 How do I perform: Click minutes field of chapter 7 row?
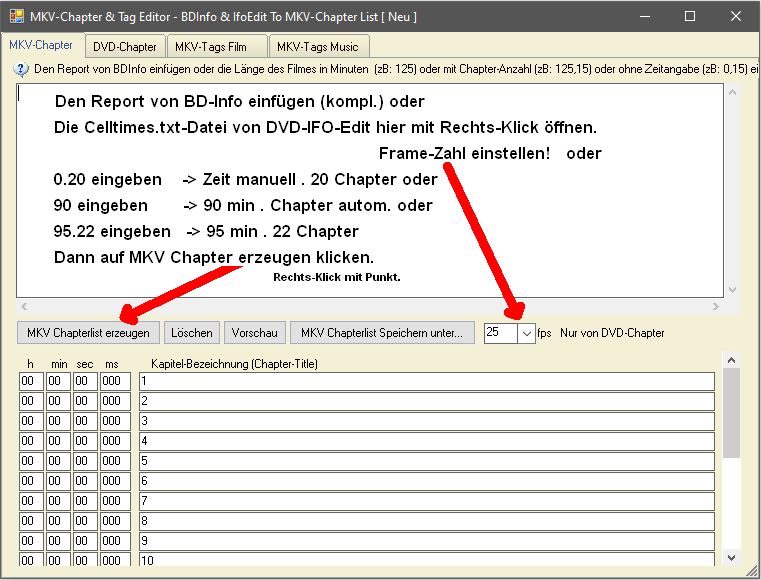tap(59, 501)
